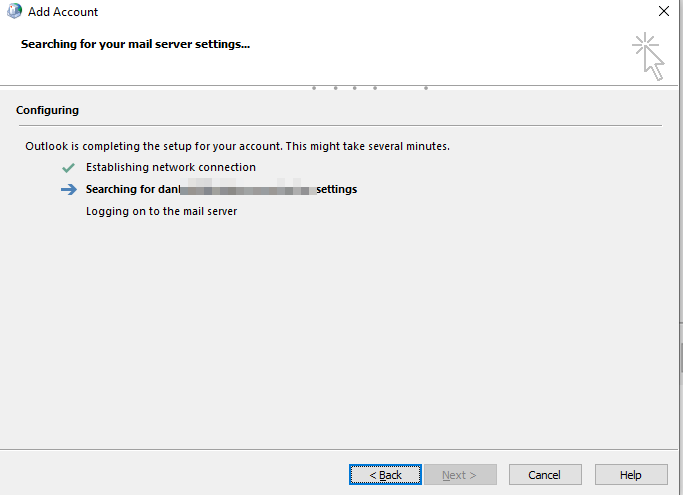
Task: Cancel the account setup
Action: pyautogui.click(x=545, y=475)
